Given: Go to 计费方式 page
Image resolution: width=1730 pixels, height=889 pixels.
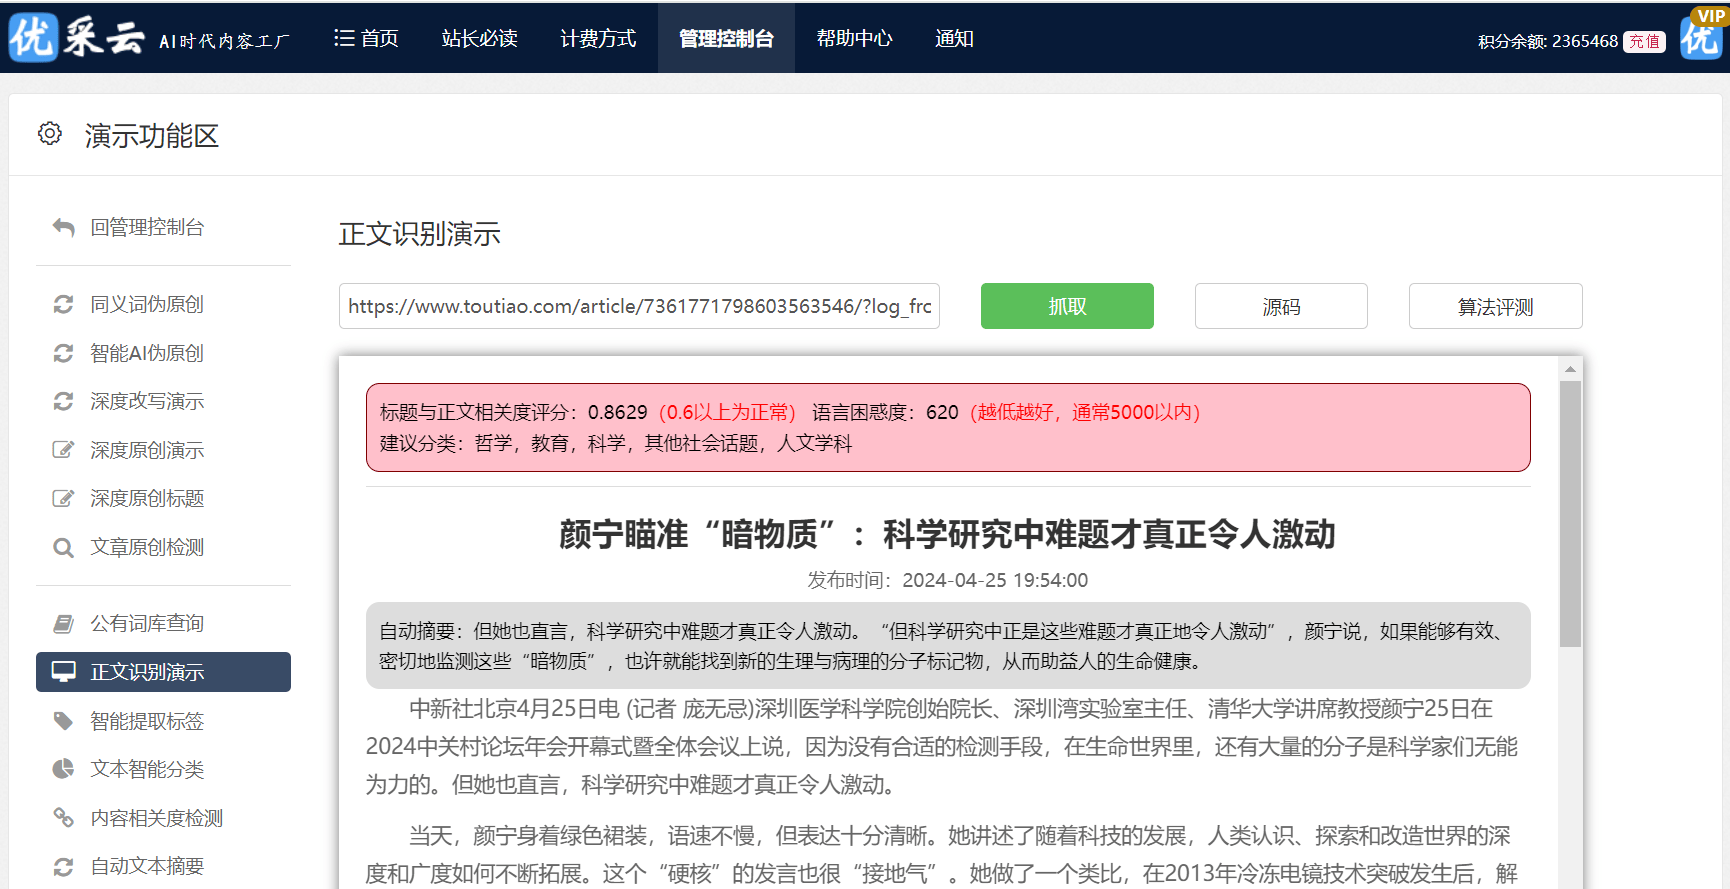Looking at the screenshot, I should tap(598, 38).
